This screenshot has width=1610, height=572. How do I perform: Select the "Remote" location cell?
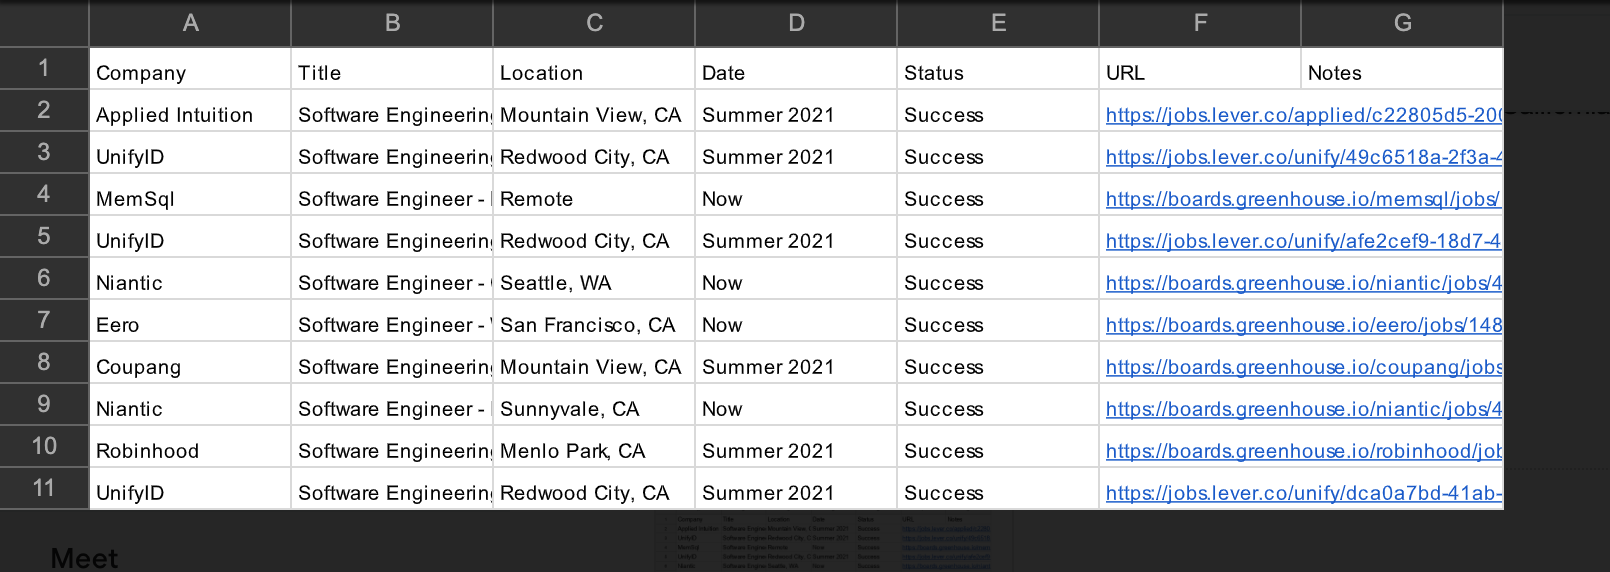tap(594, 199)
